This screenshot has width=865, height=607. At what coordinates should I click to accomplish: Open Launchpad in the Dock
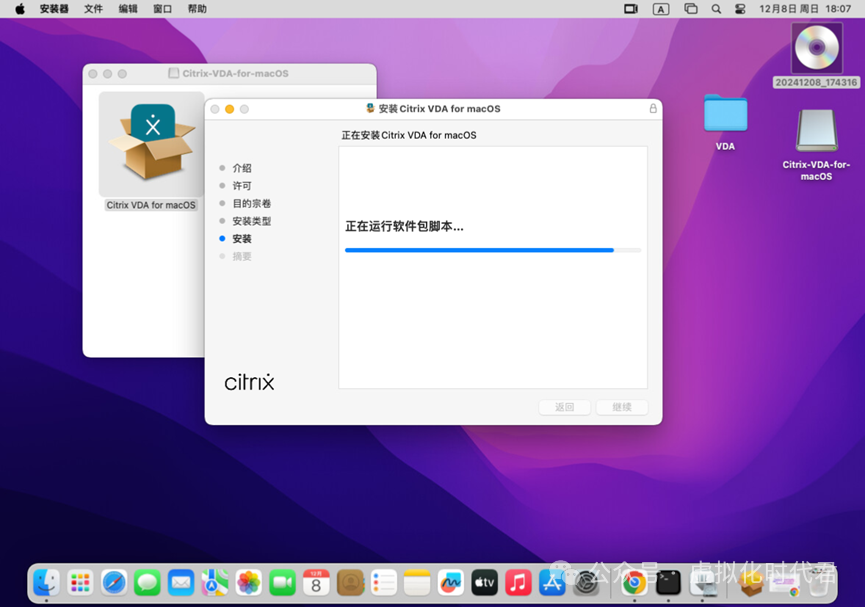[80, 583]
